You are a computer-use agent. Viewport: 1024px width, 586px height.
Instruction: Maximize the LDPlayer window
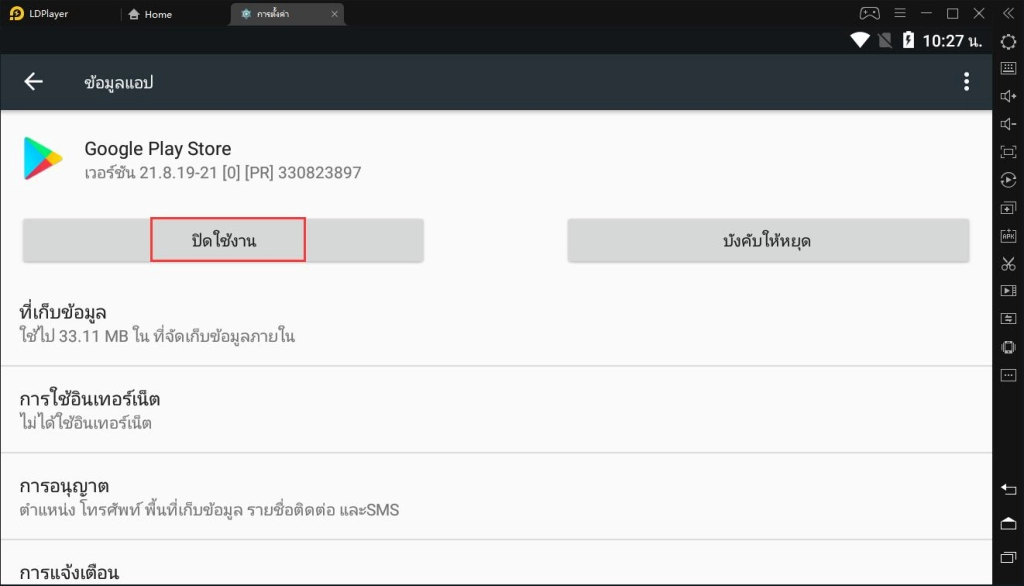pyautogui.click(x=953, y=13)
